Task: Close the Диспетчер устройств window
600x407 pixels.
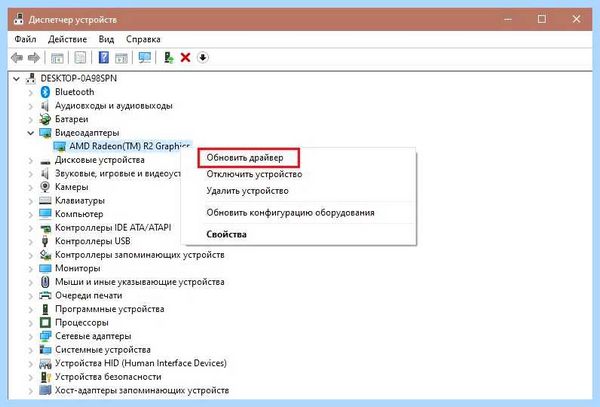Action: point(576,19)
